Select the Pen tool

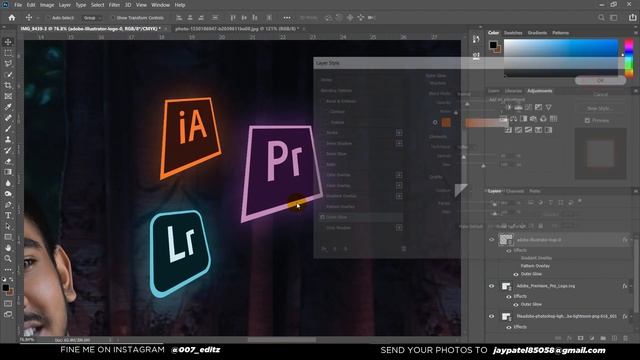8,204
